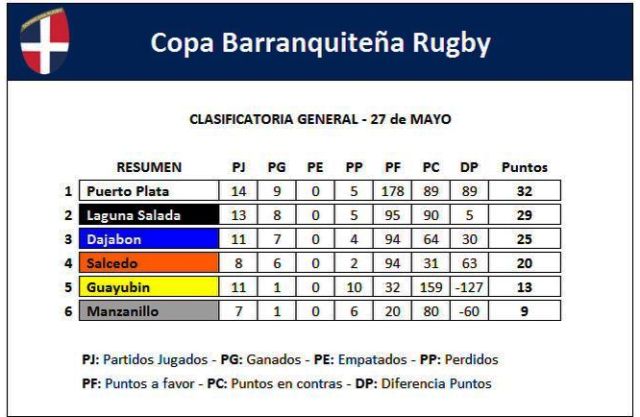Click the PJ column header
640x417 pixels.
238,167
